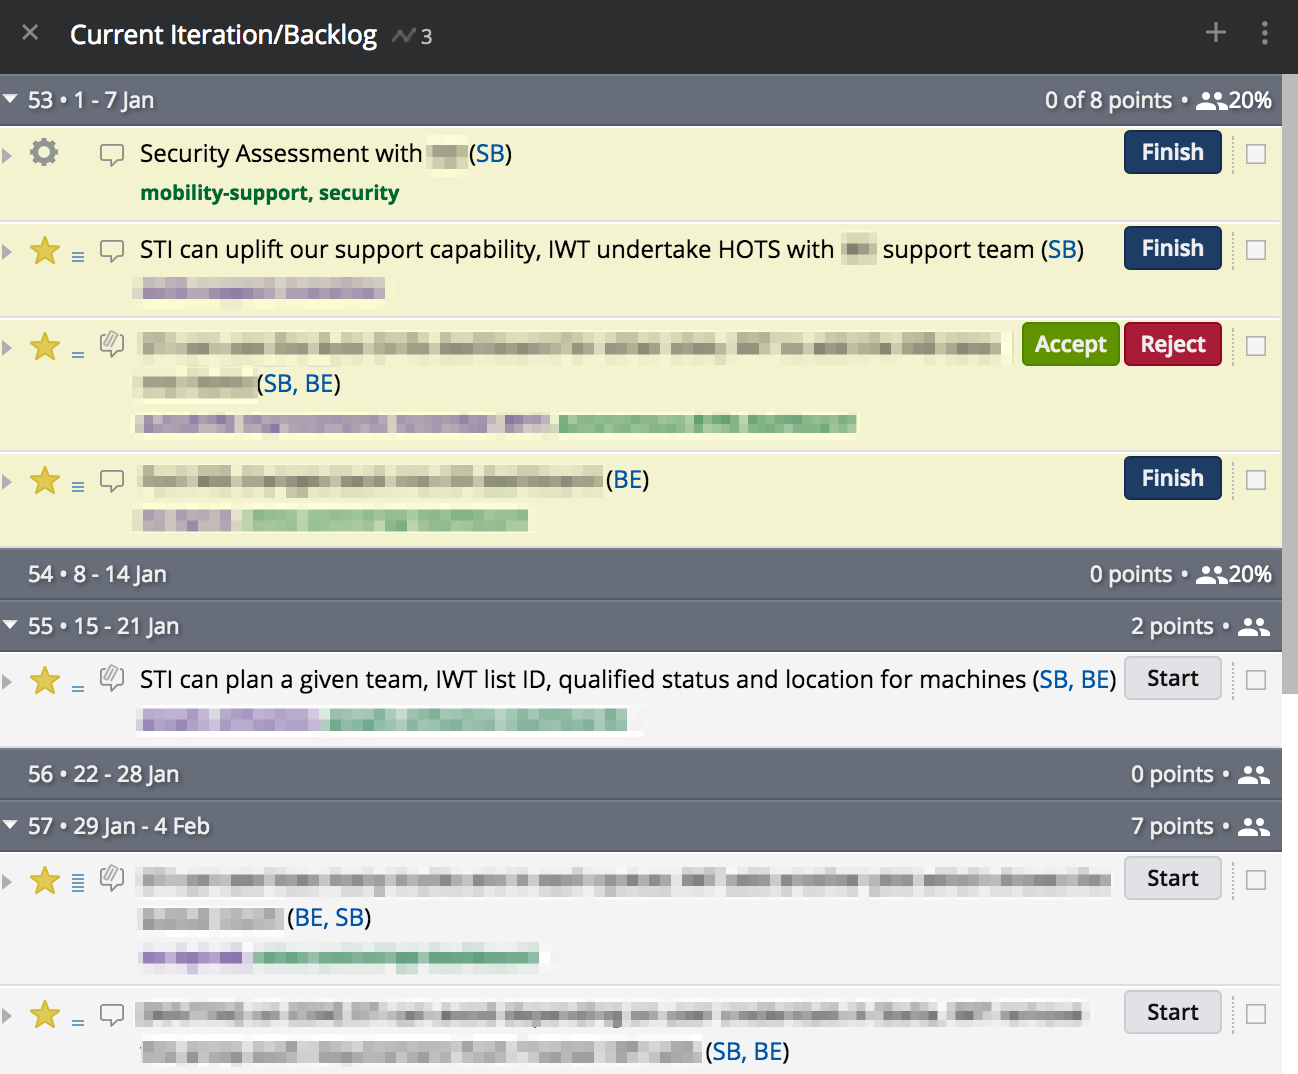
Task: Click the green Accept button
Action: [x=1070, y=345]
